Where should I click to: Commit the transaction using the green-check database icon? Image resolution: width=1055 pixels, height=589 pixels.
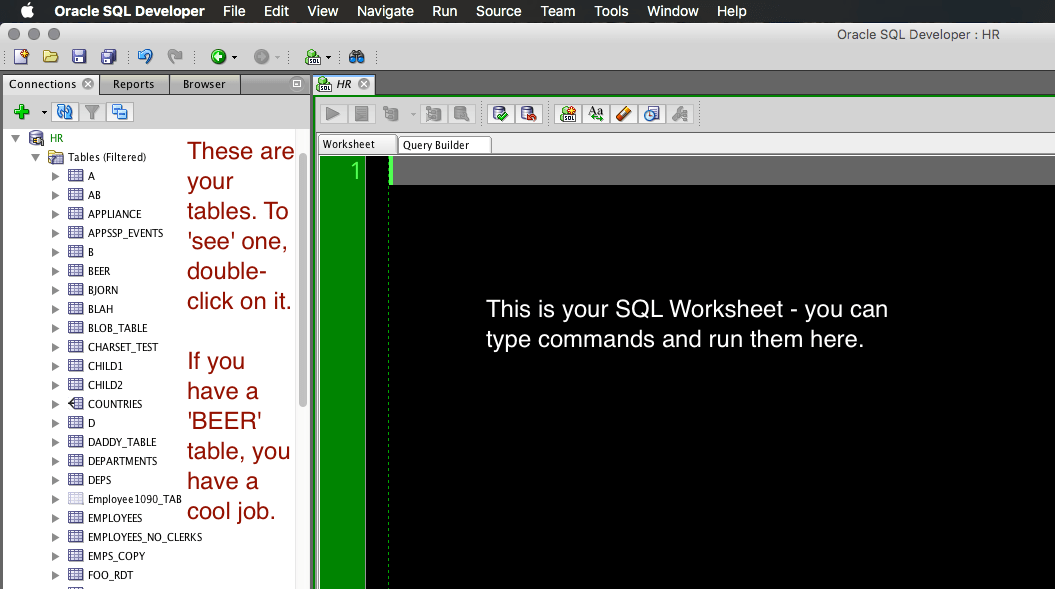click(x=500, y=113)
